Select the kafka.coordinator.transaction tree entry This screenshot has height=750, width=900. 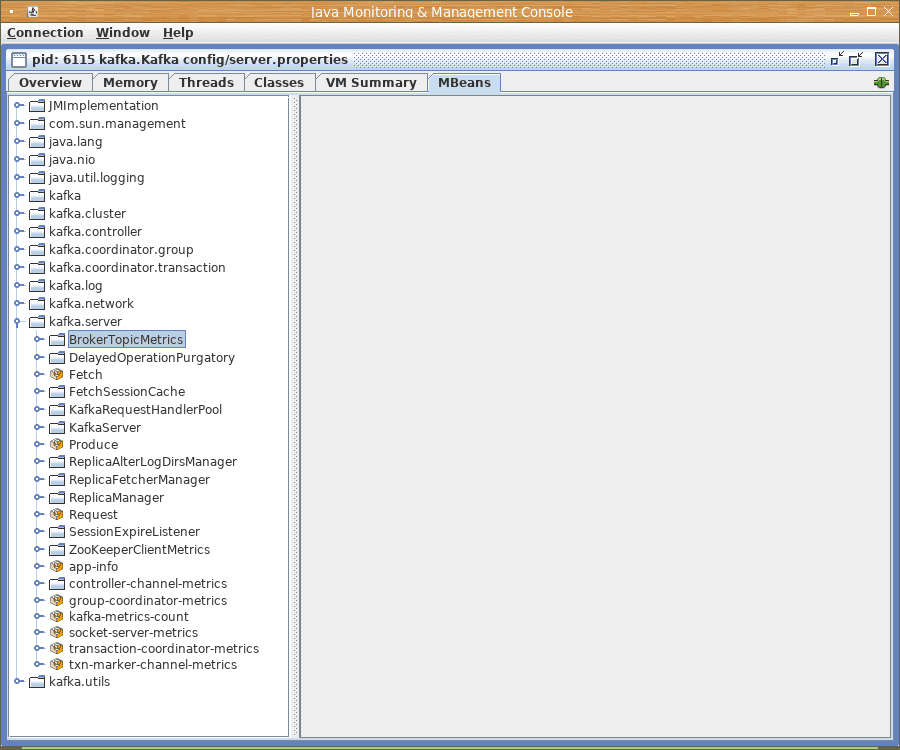coord(137,267)
